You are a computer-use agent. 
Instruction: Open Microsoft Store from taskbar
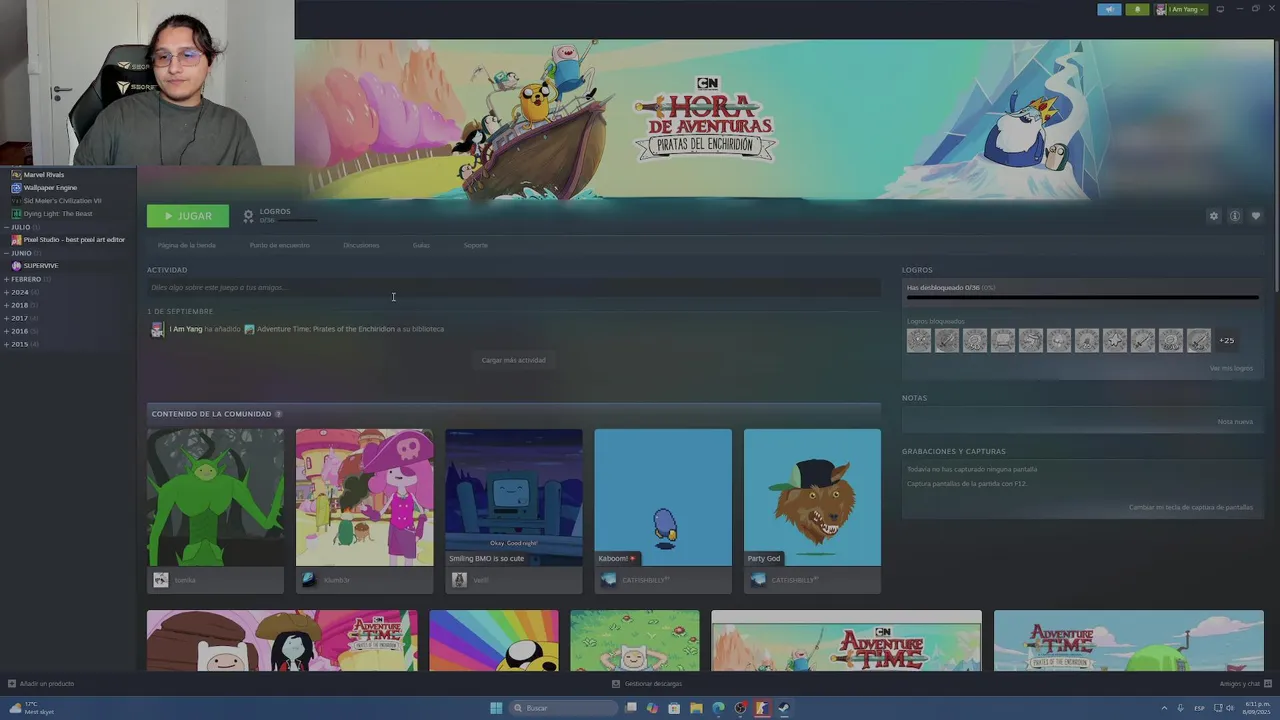pyautogui.click(x=674, y=708)
